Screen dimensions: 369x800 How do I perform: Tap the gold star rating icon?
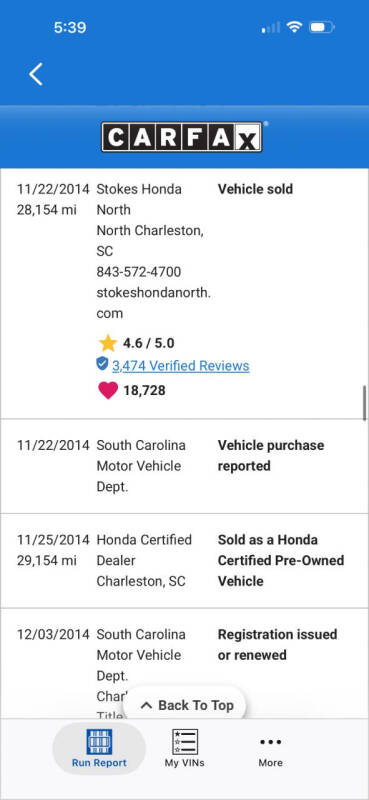(x=108, y=343)
